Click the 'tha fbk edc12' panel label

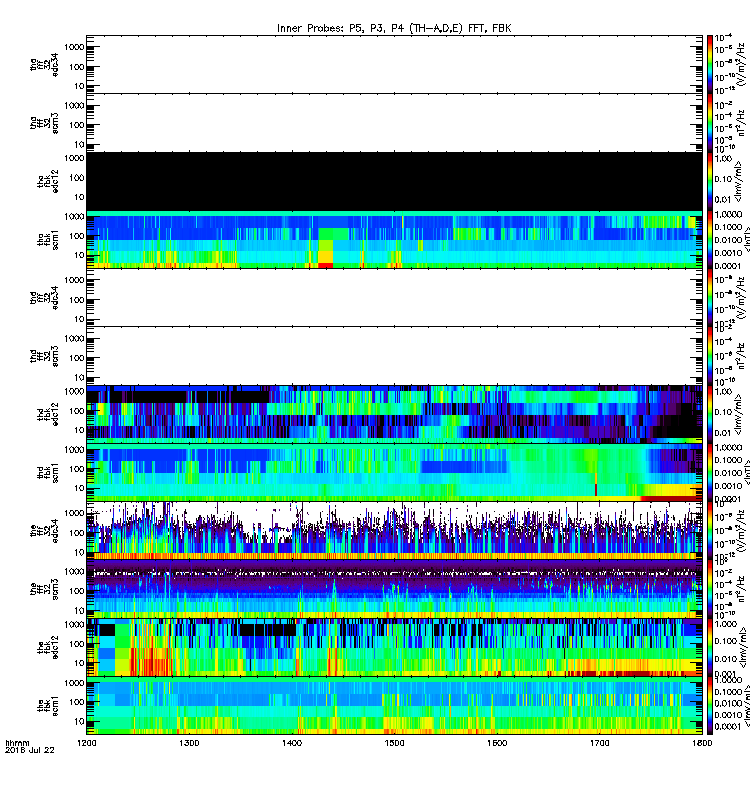[48, 181]
